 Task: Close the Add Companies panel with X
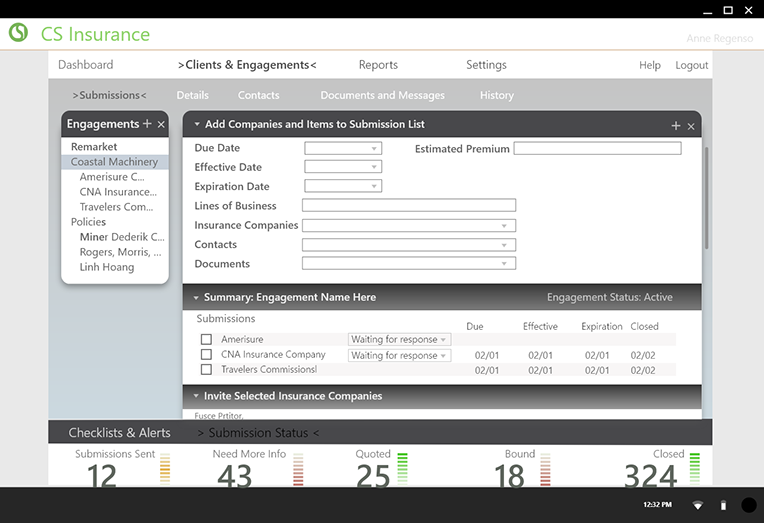tap(691, 126)
